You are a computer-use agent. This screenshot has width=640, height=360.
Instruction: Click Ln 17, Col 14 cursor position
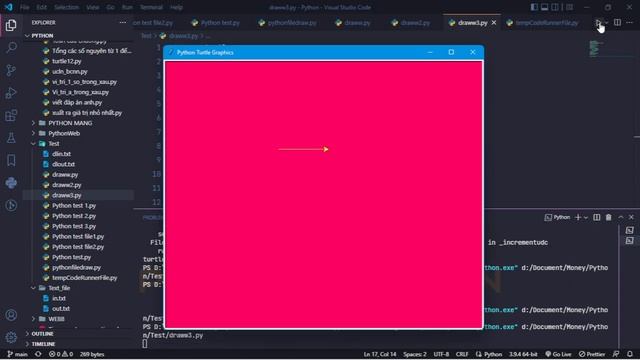pyautogui.click(x=380, y=354)
